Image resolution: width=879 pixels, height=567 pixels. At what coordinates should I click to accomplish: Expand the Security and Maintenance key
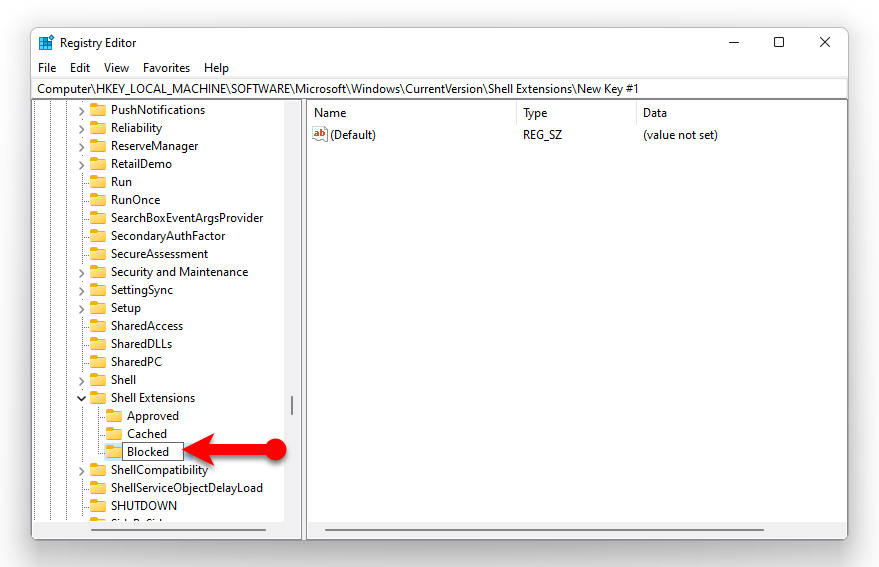[81, 273]
